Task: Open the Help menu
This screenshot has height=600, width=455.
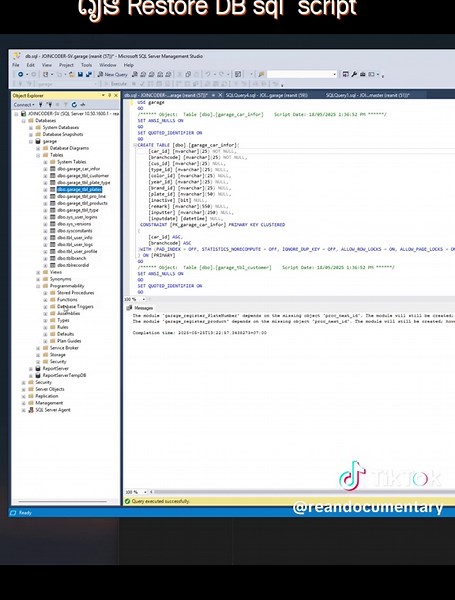Action: click(x=129, y=65)
